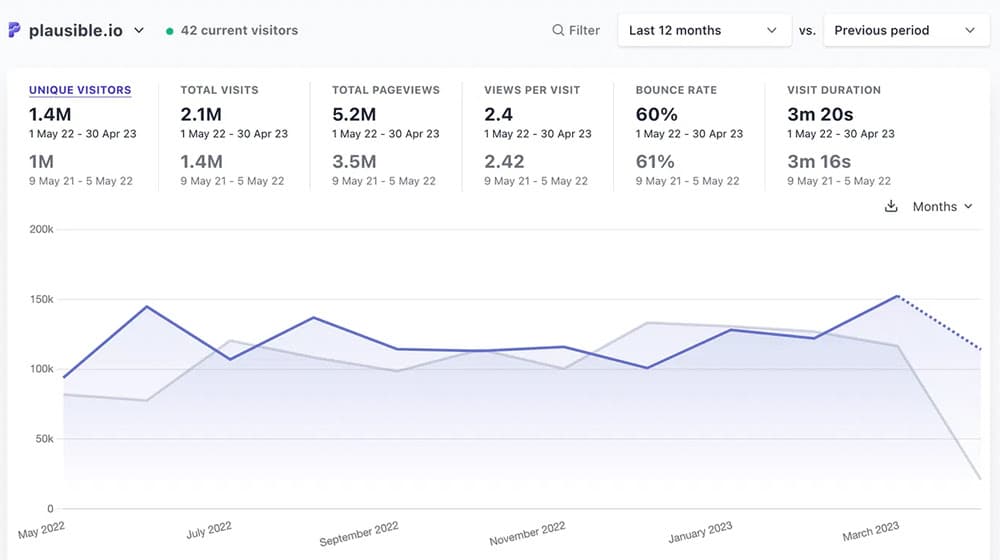Select the Bounce Rate metric tab
The image size is (1000, 560).
(x=676, y=90)
